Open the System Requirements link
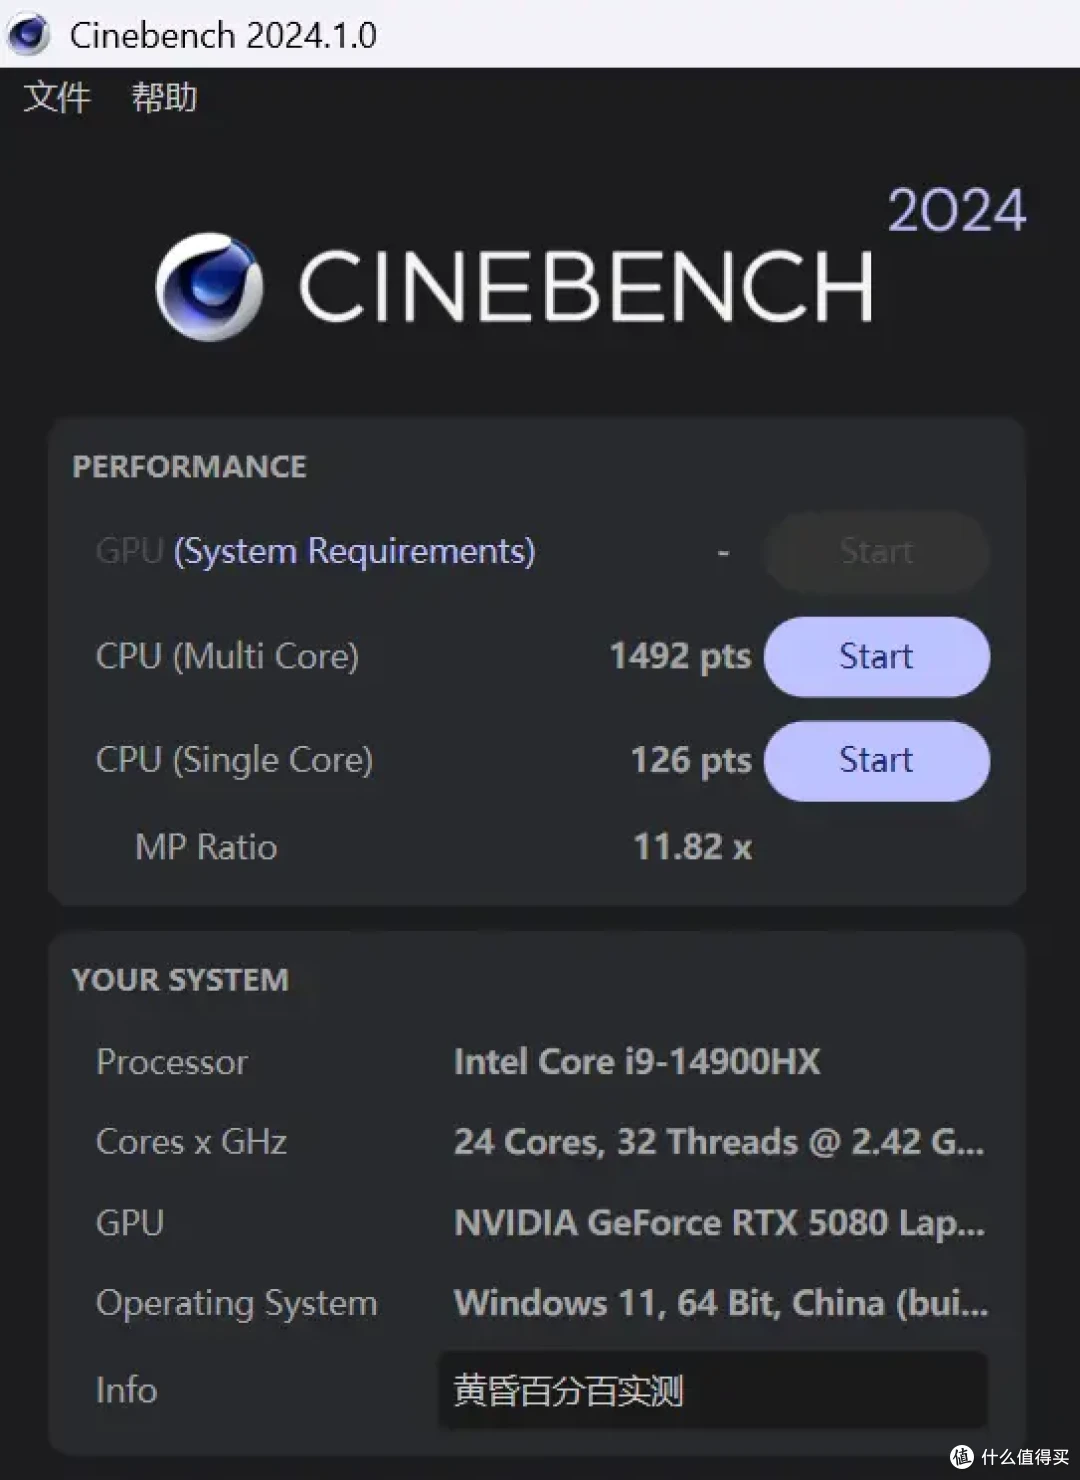Image resolution: width=1080 pixels, height=1480 pixels. (353, 551)
